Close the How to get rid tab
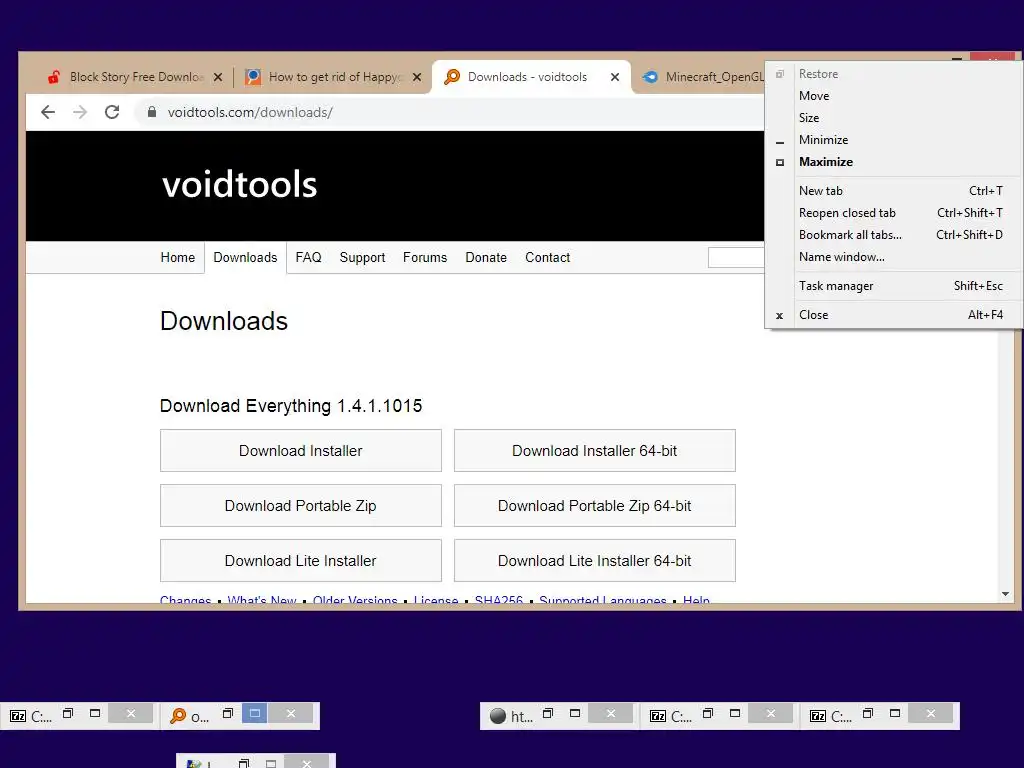 (417, 77)
